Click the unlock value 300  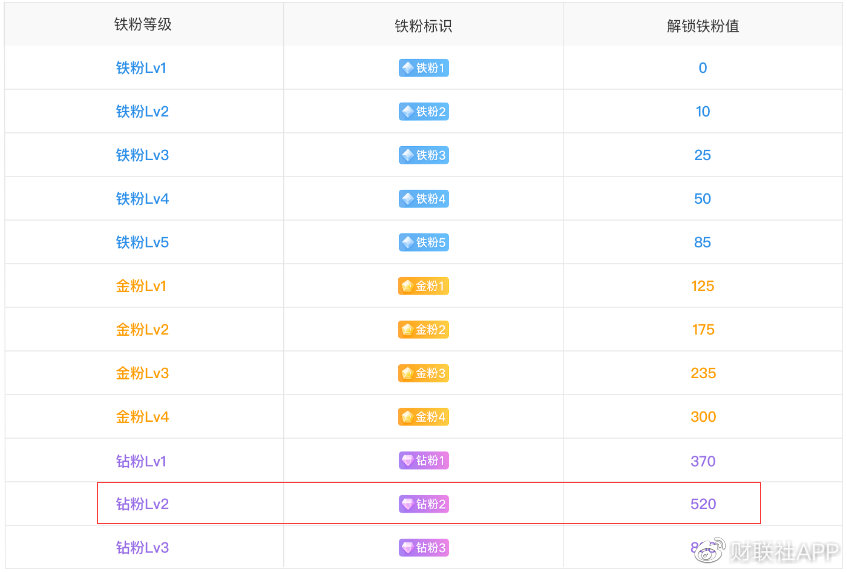(x=703, y=417)
